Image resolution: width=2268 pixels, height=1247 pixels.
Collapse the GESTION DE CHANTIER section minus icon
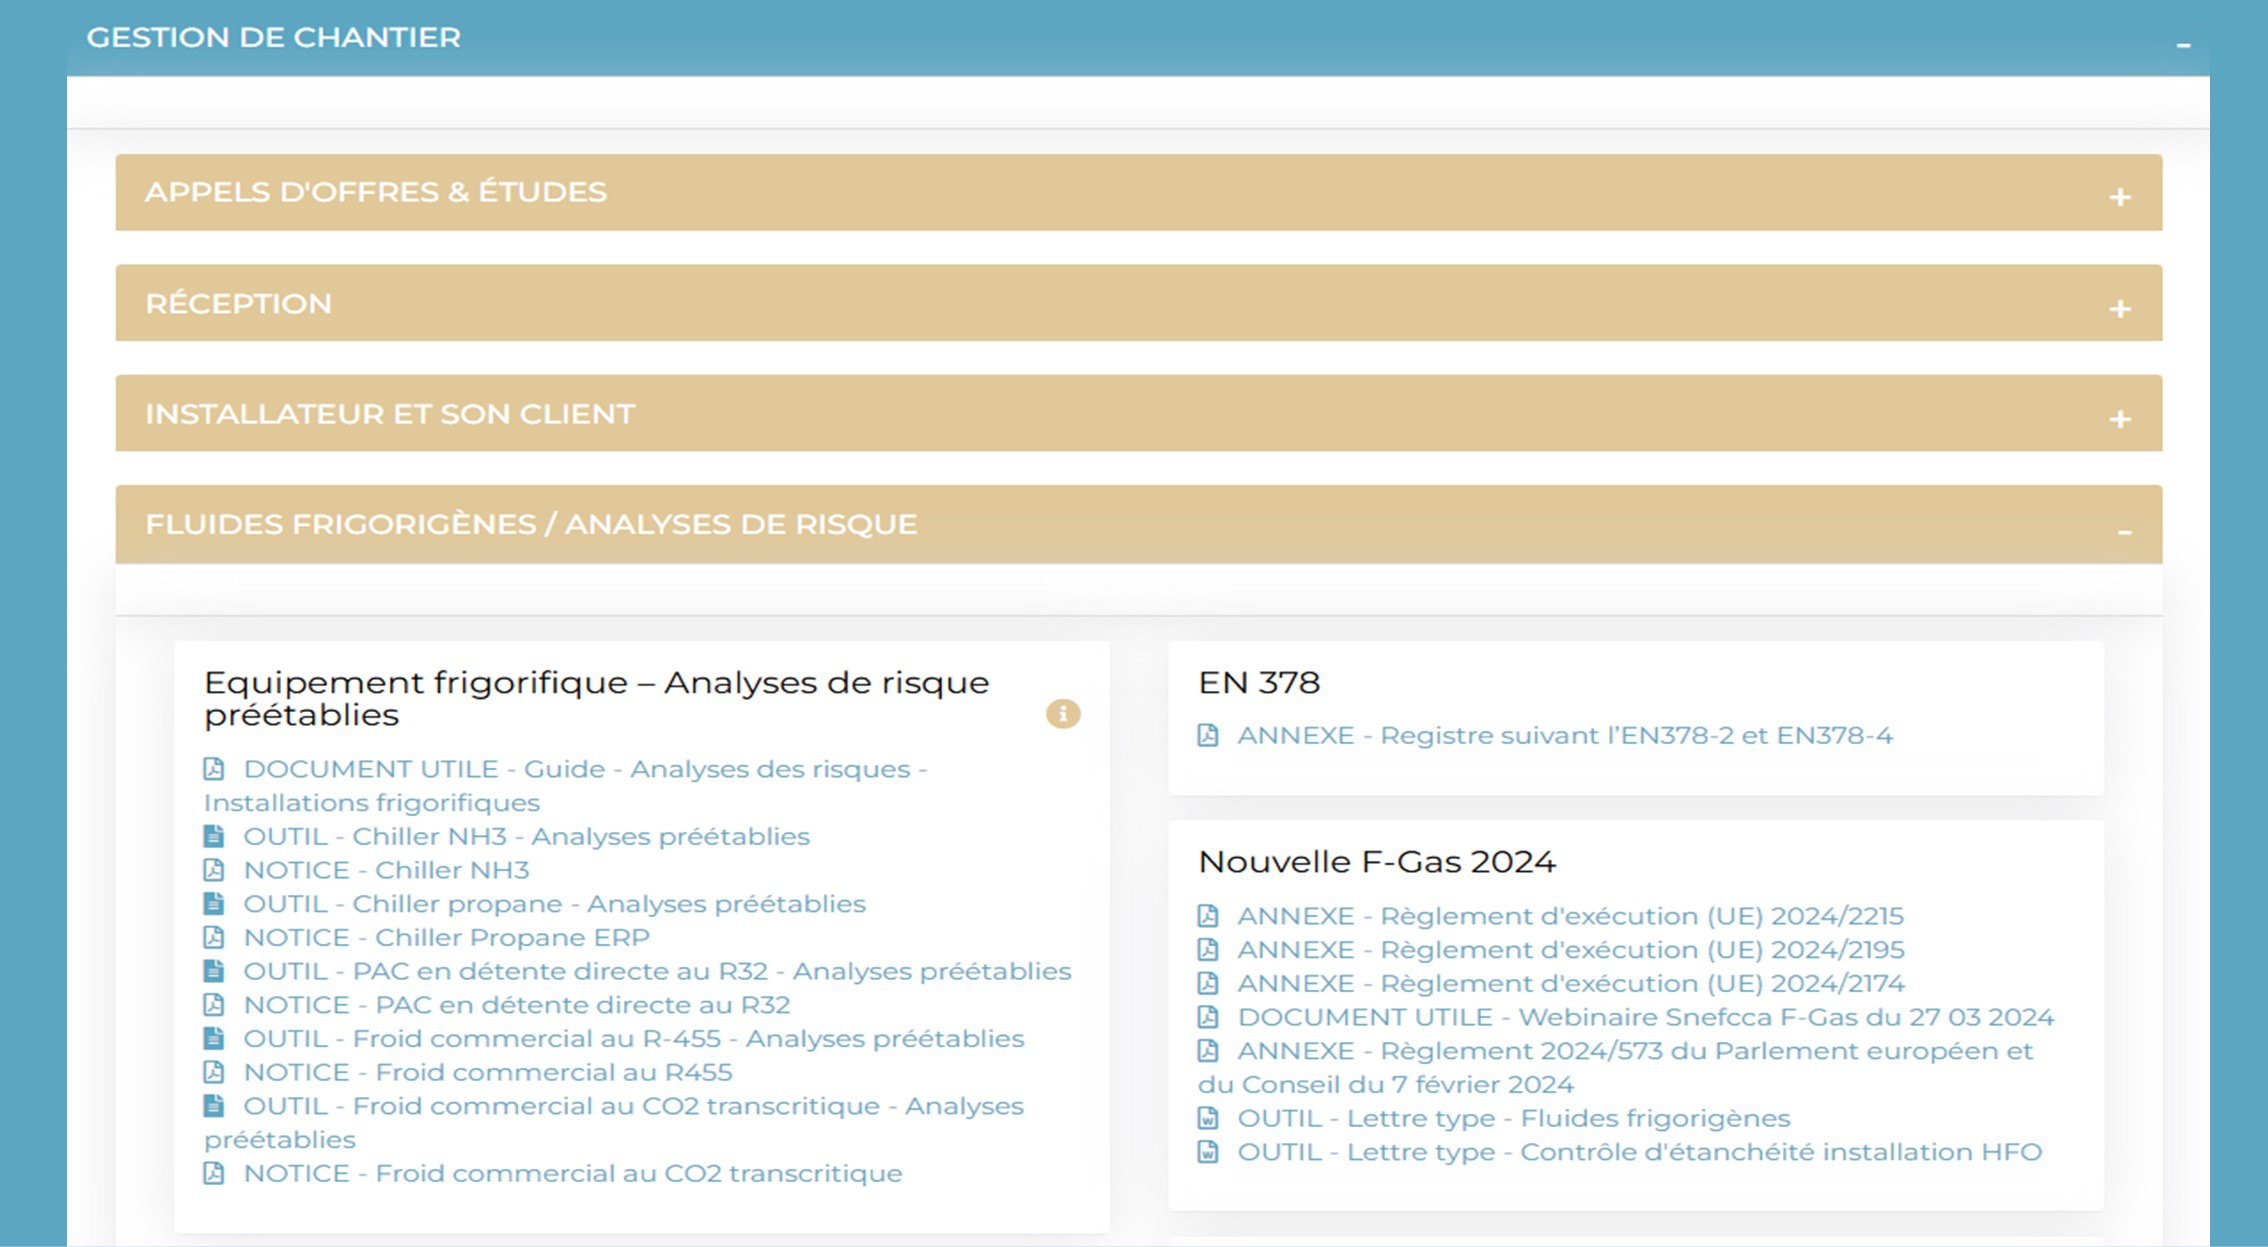pyautogui.click(x=2183, y=45)
